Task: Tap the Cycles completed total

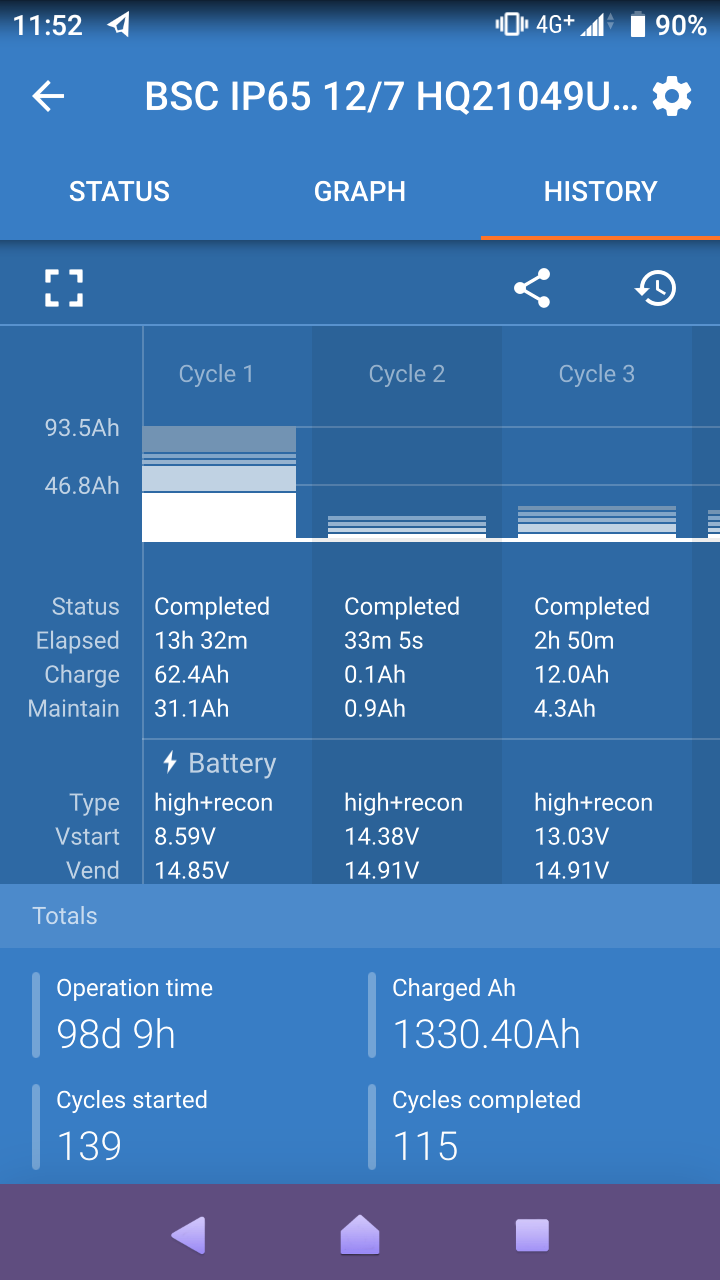Action: coord(426,1146)
